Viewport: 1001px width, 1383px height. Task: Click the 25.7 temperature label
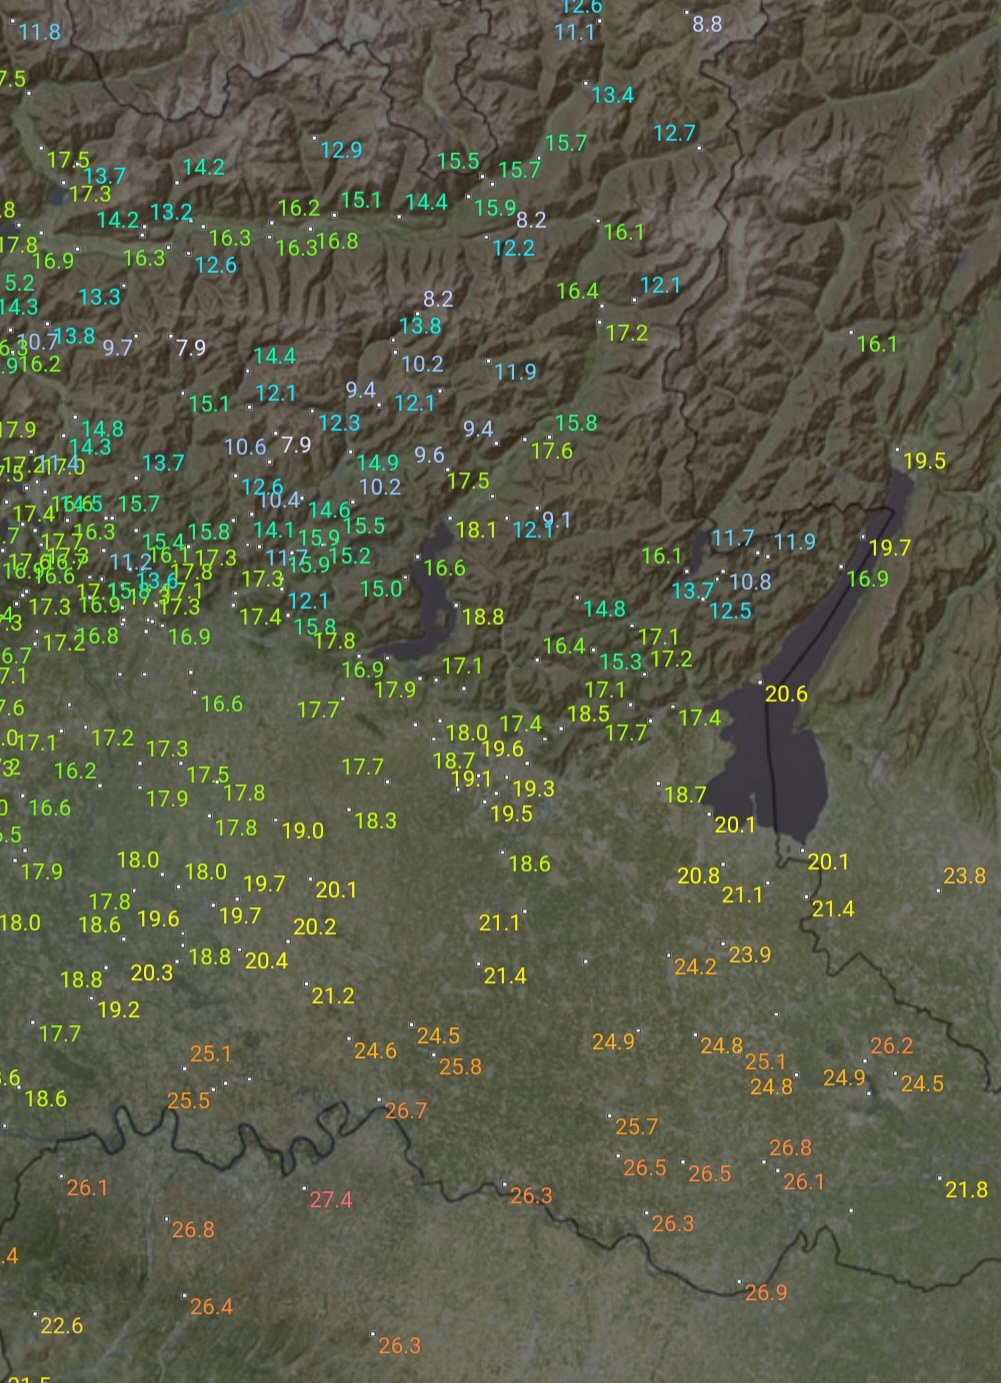[x=636, y=1127]
